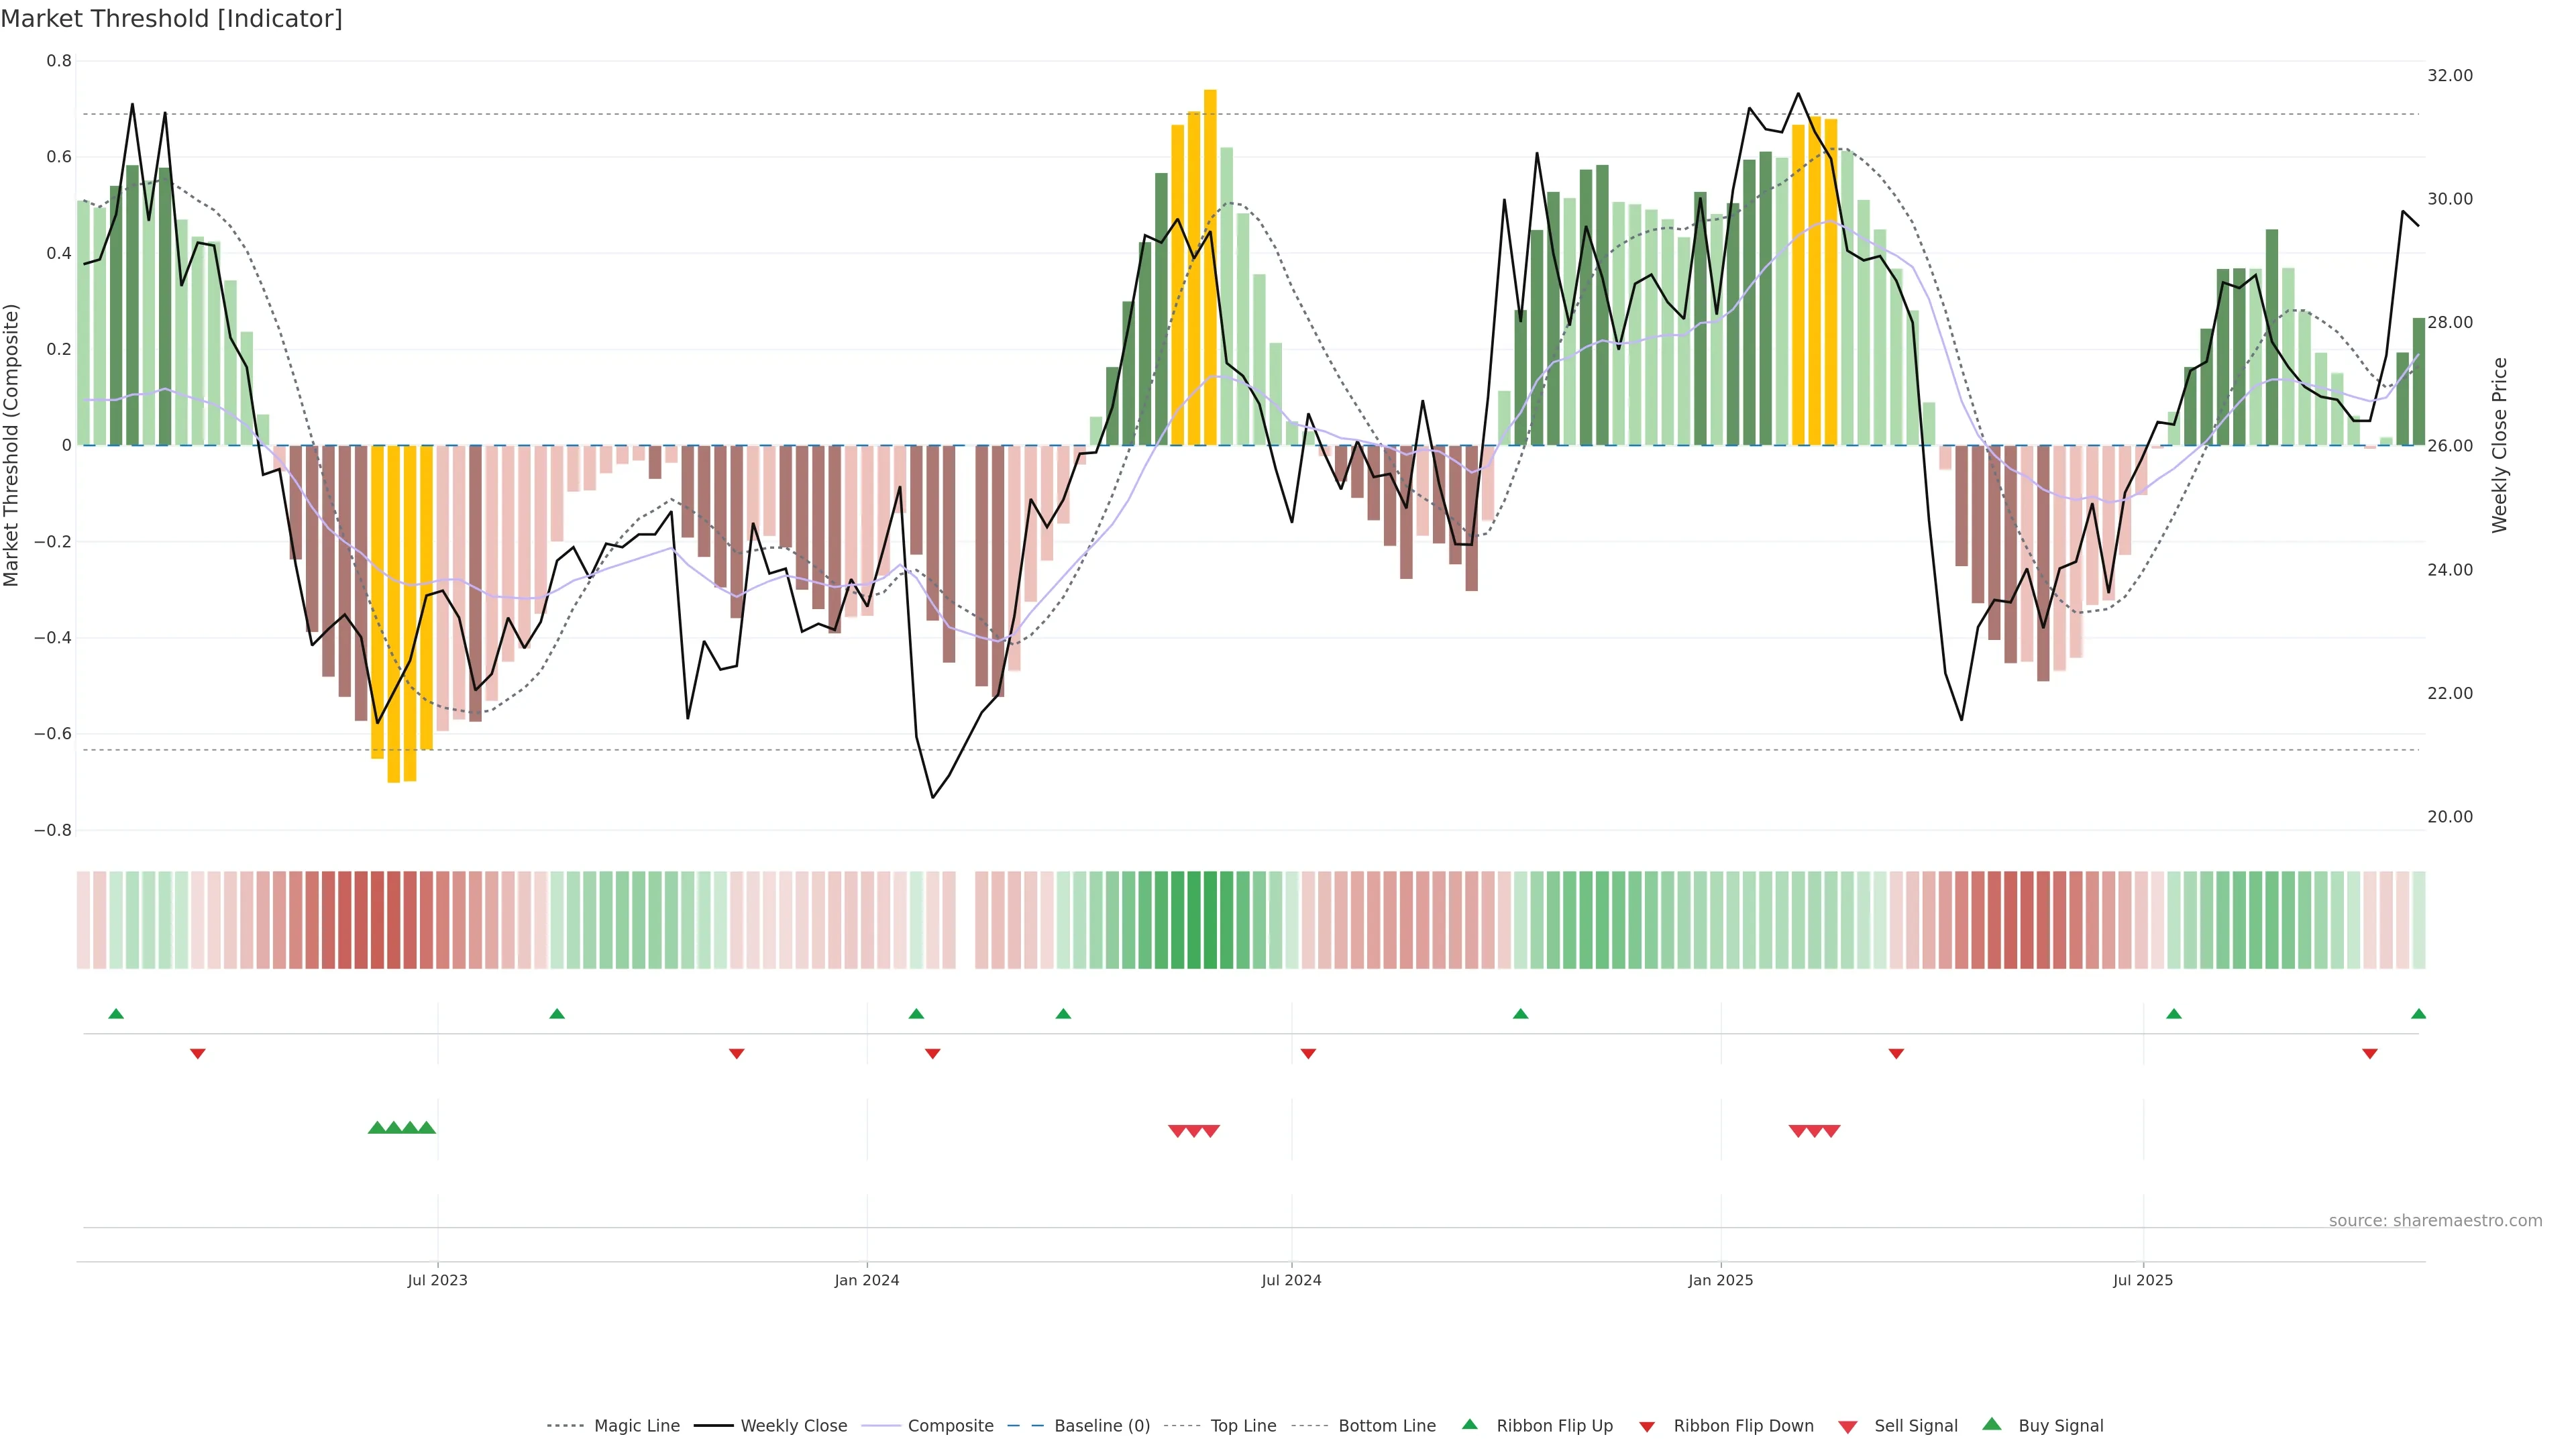Click the Sell Signal legend marker icon
The width and height of the screenshot is (2576, 1449).
tap(1848, 1427)
